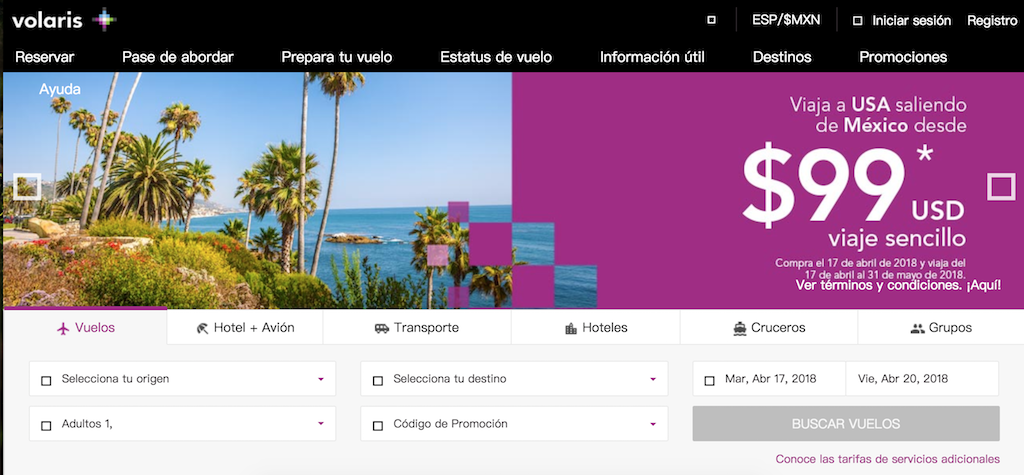
Task: Open the Adultos 1 passenger dropdown
Action: (182, 423)
